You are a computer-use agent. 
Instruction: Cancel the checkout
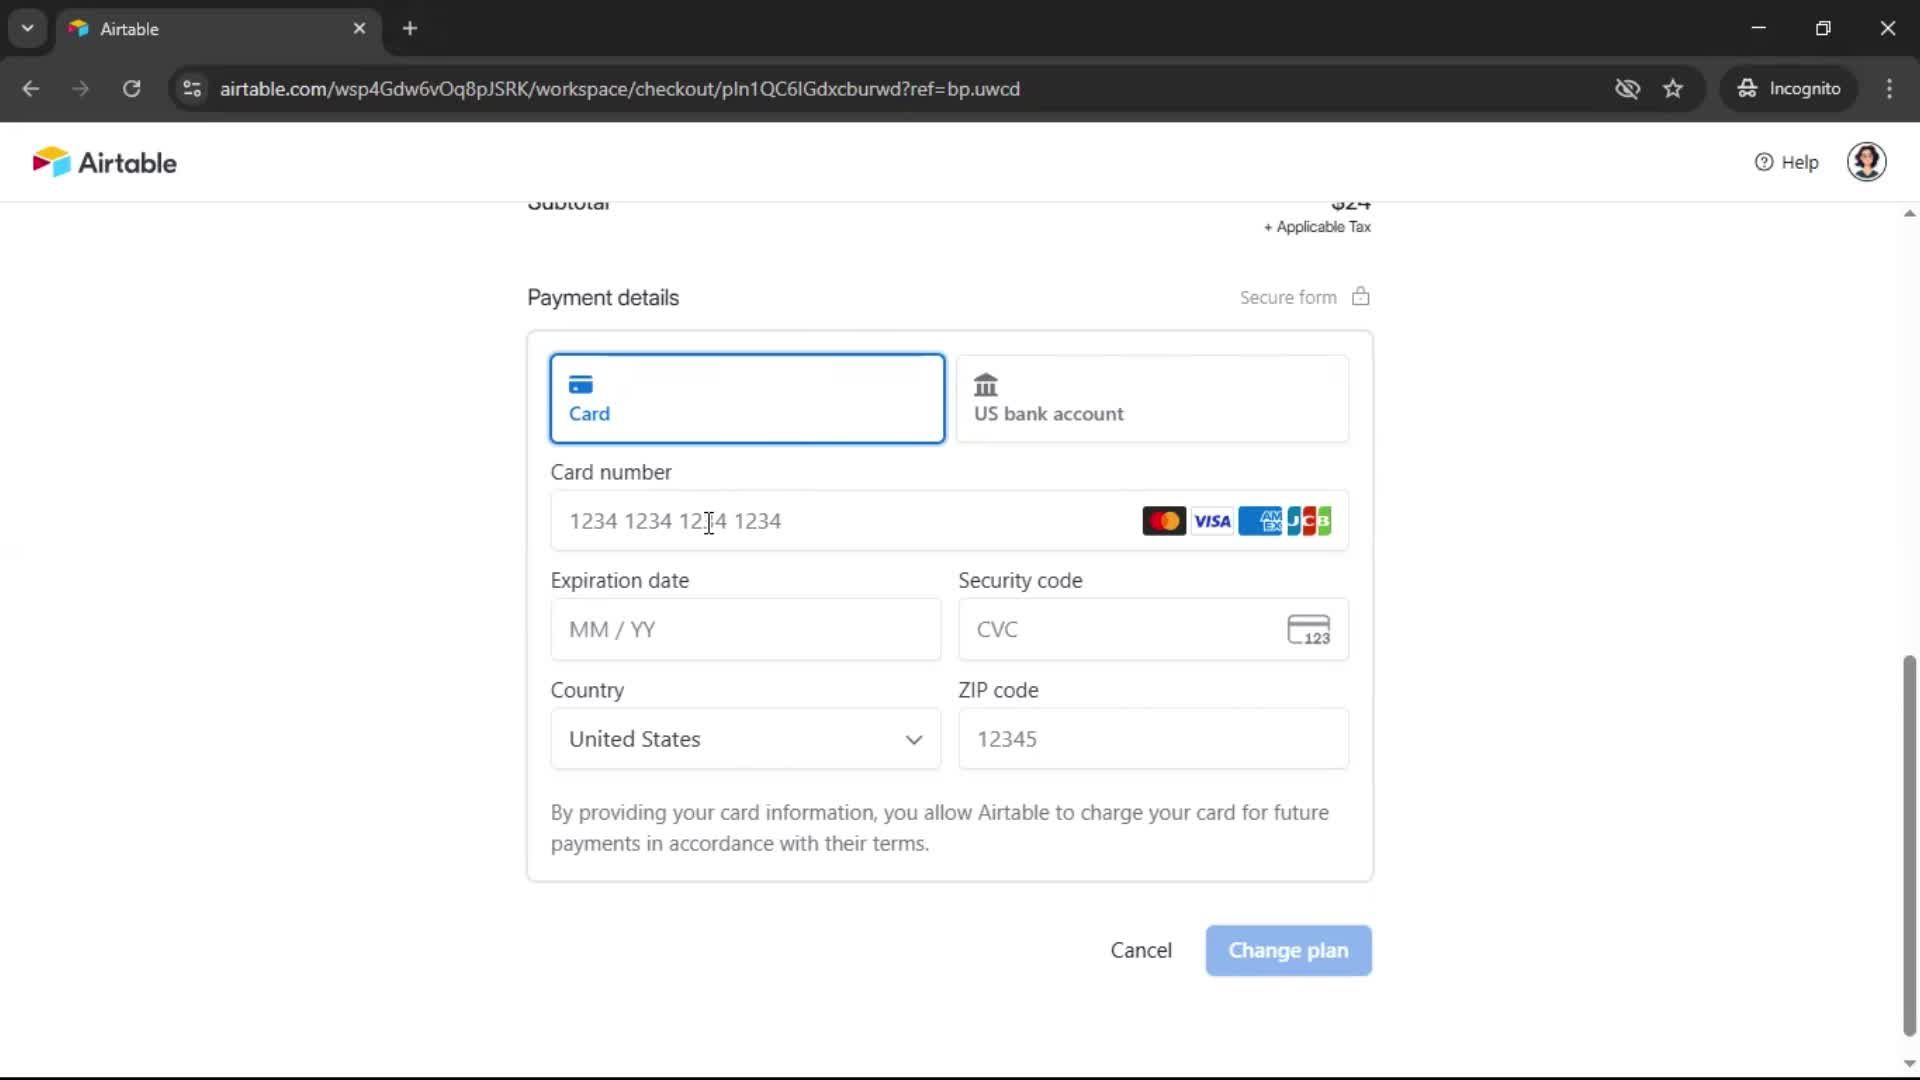[1141, 950]
